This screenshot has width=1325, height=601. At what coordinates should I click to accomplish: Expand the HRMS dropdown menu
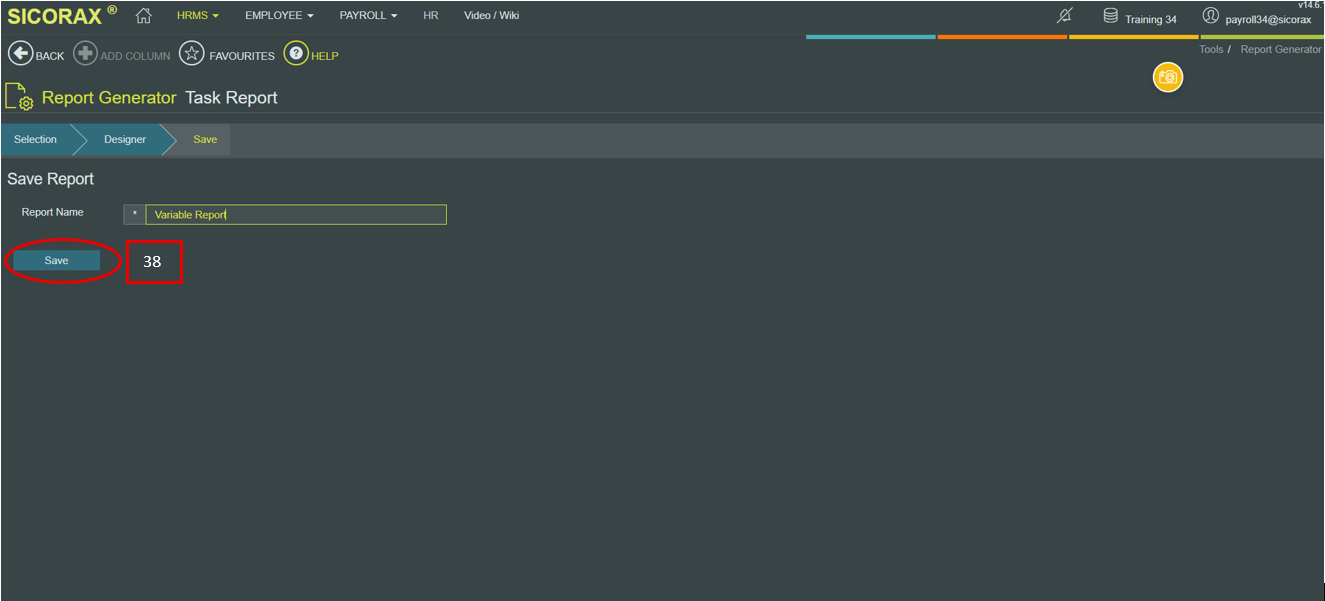[x=198, y=16]
